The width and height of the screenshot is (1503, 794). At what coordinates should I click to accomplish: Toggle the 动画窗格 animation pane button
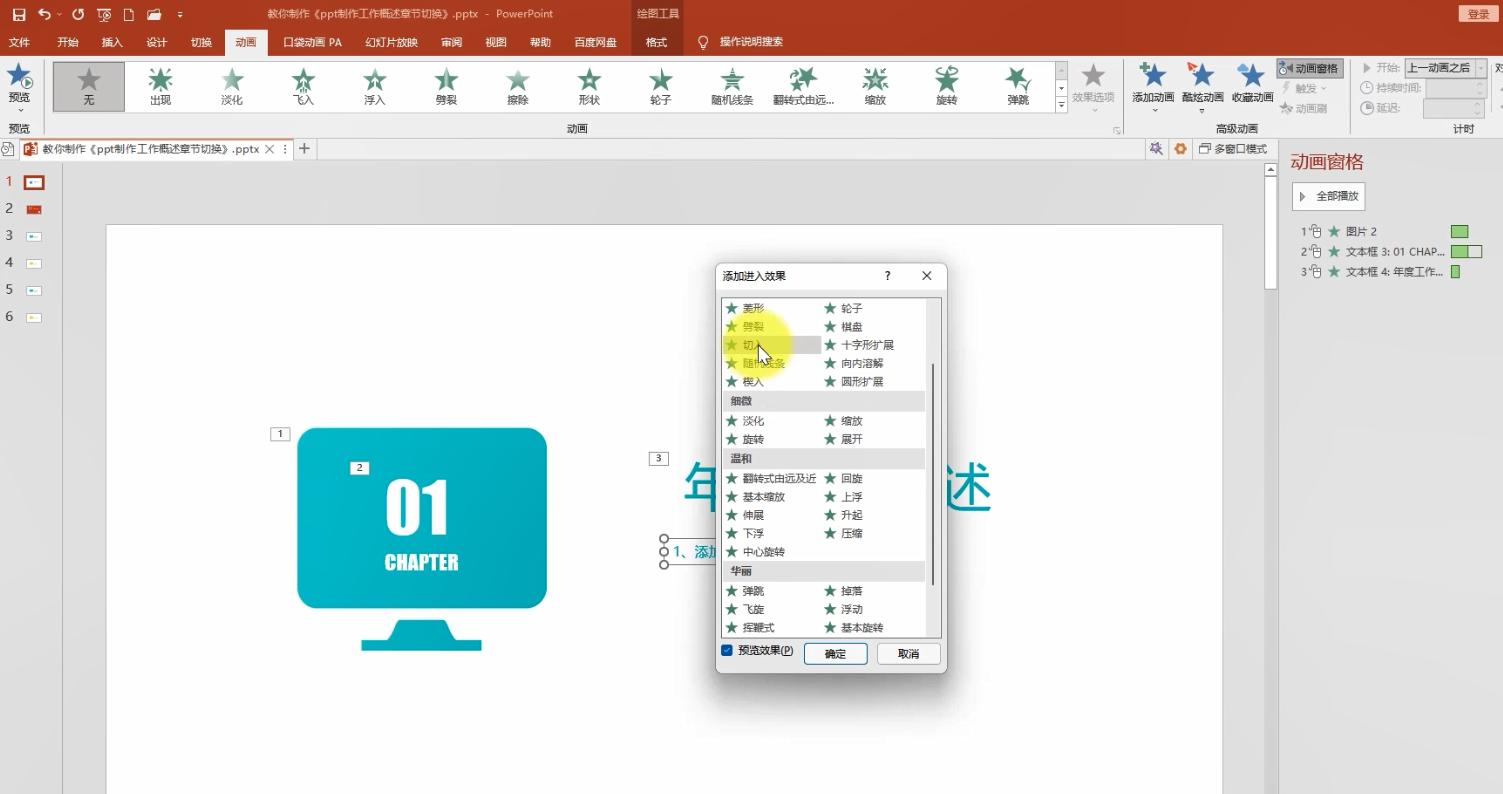coord(1309,68)
